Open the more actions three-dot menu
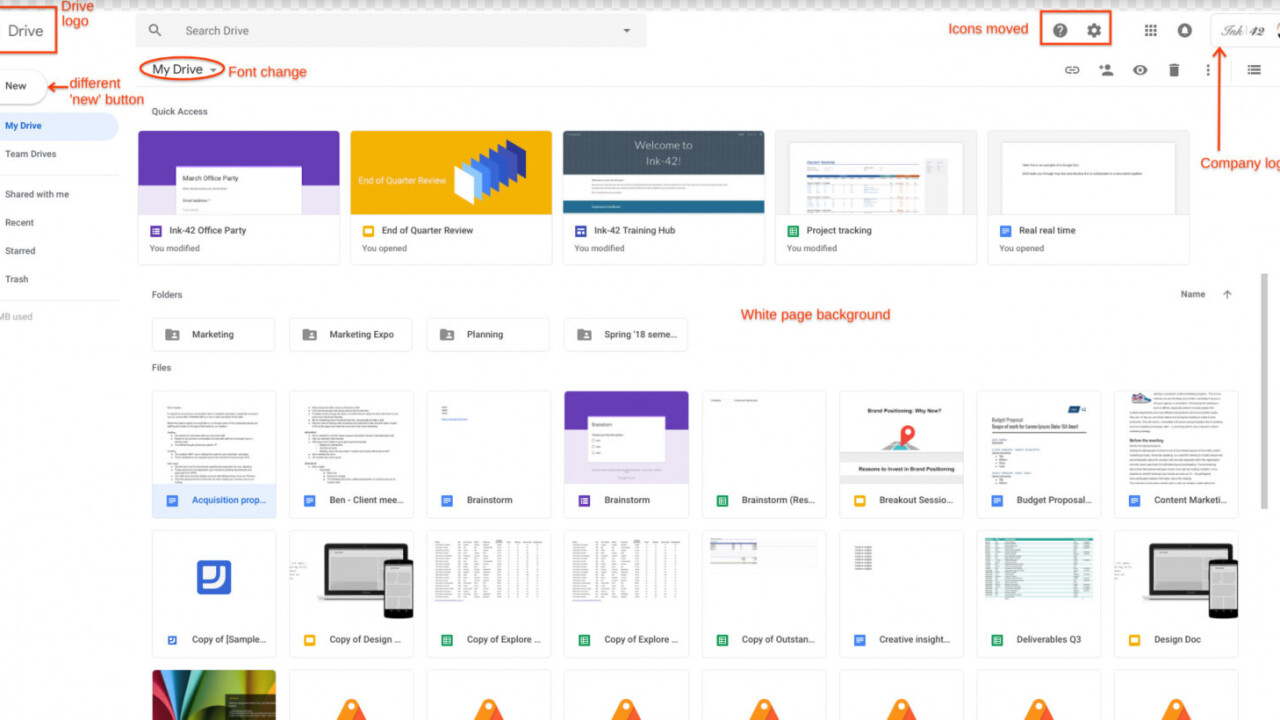Screen dimensions: 1280x720 (x=1208, y=70)
